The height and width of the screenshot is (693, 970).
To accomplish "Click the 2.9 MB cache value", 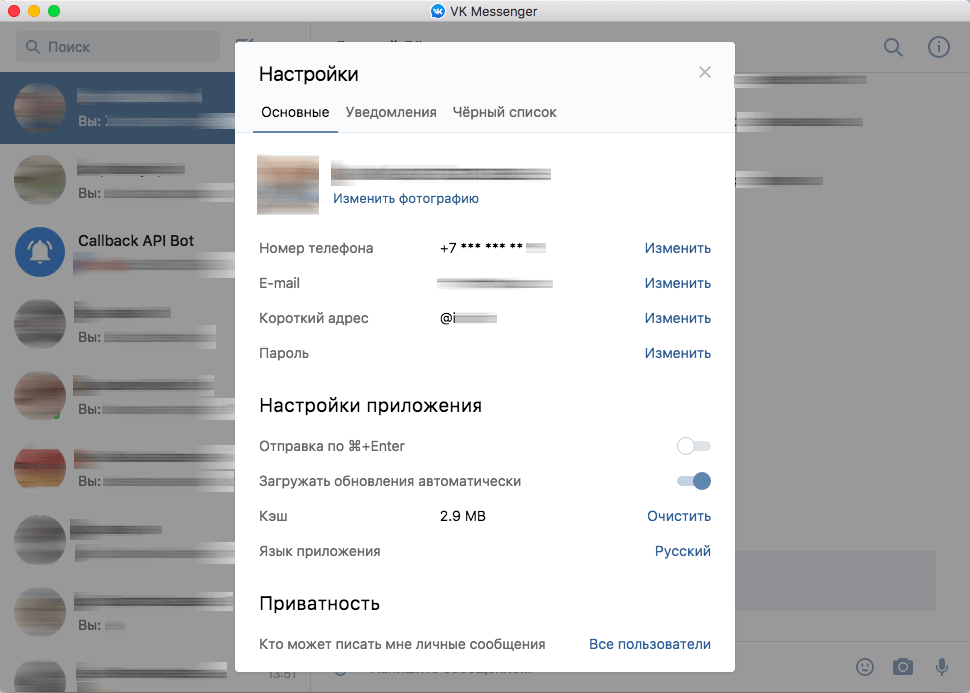I will click(x=463, y=516).
